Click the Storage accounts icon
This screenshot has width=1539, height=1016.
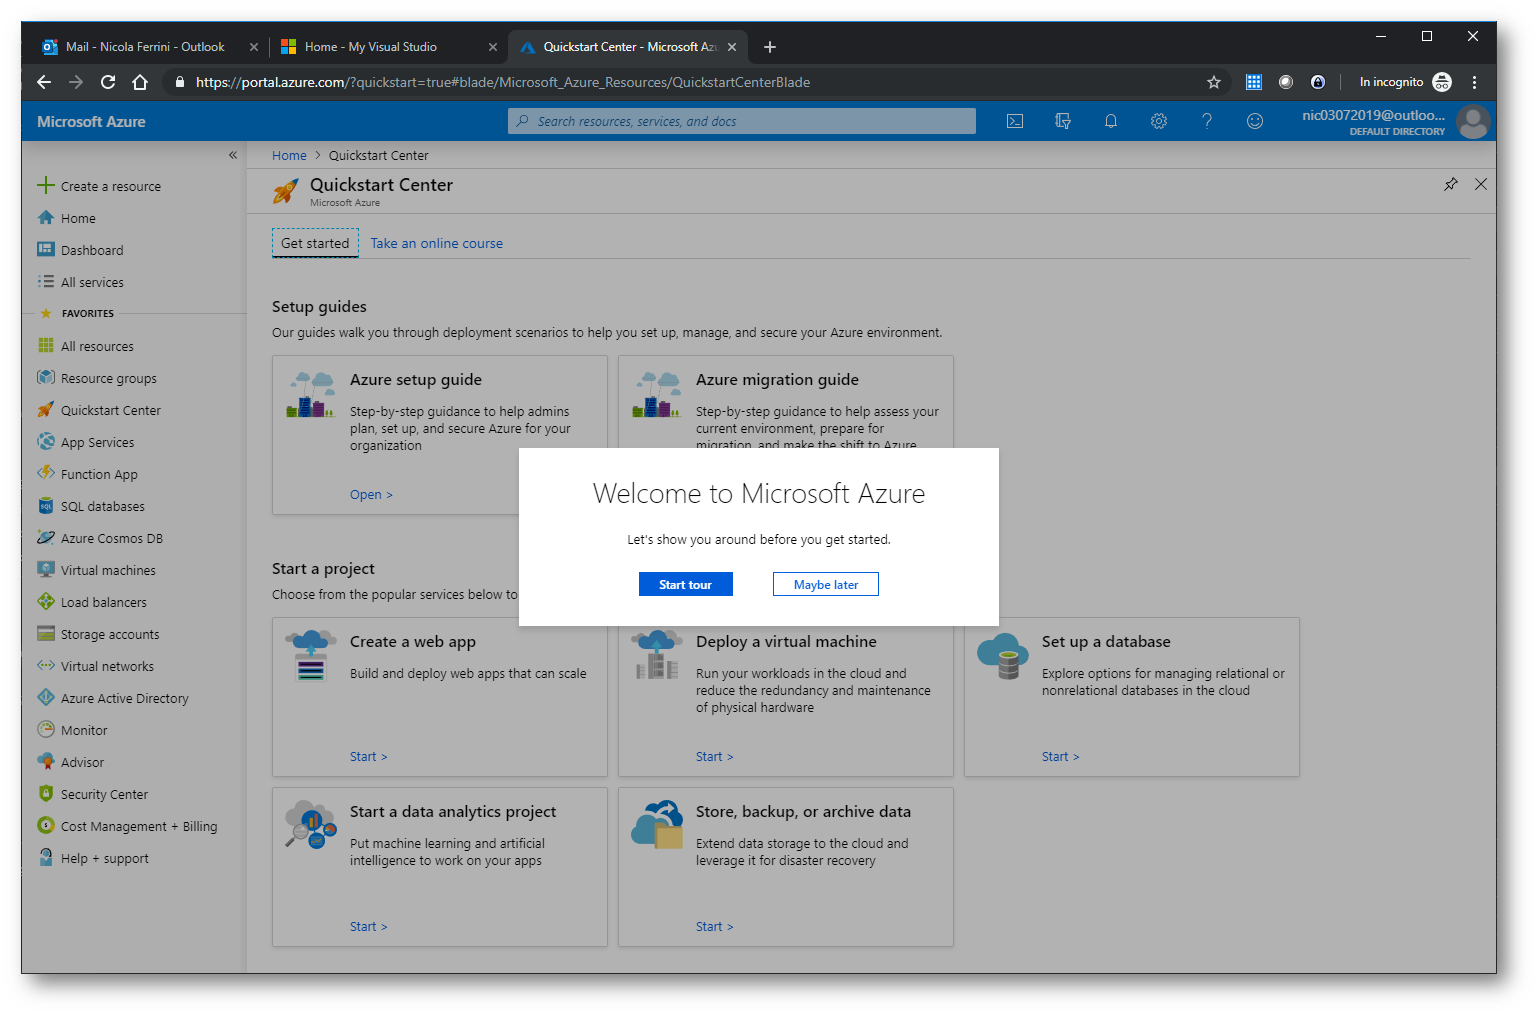pos(46,633)
